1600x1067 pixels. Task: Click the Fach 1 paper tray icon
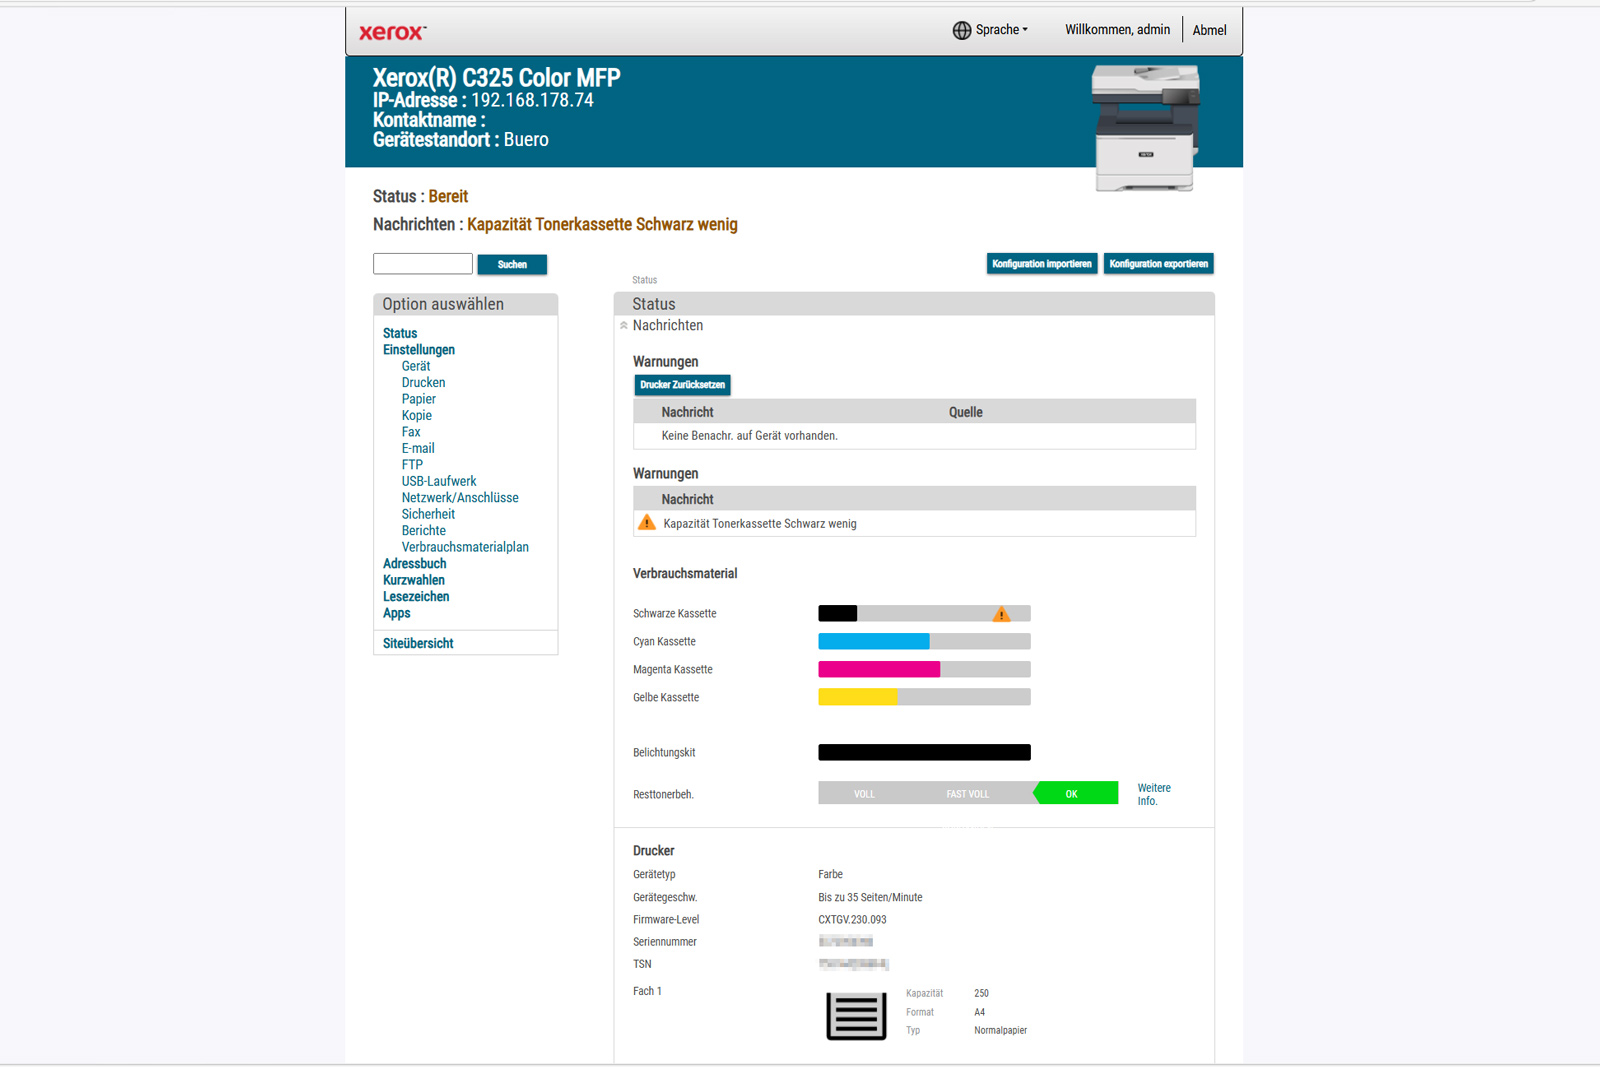pos(856,1015)
